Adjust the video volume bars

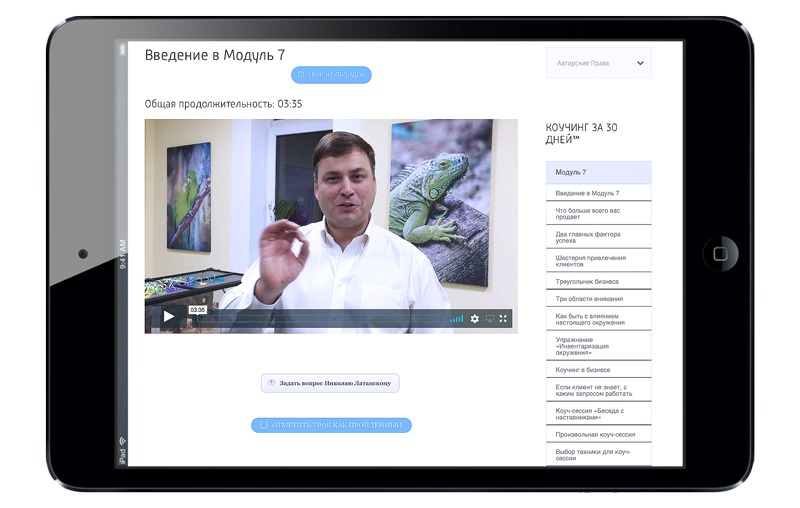click(x=456, y=319)
